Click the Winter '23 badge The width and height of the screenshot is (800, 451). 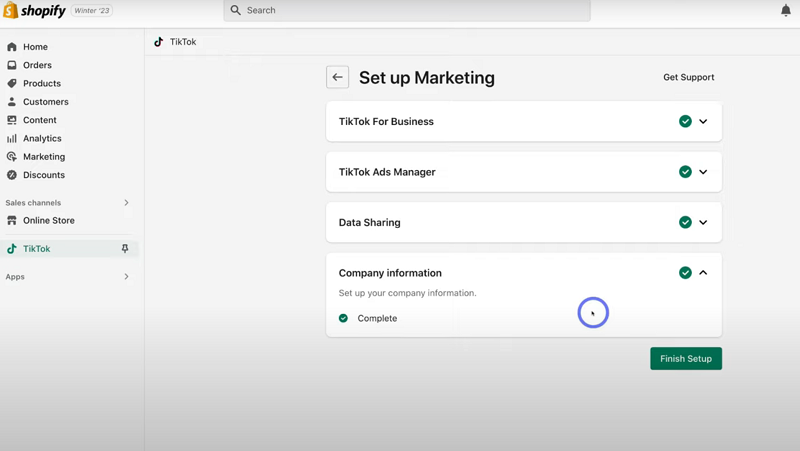(x=92, y=10)
